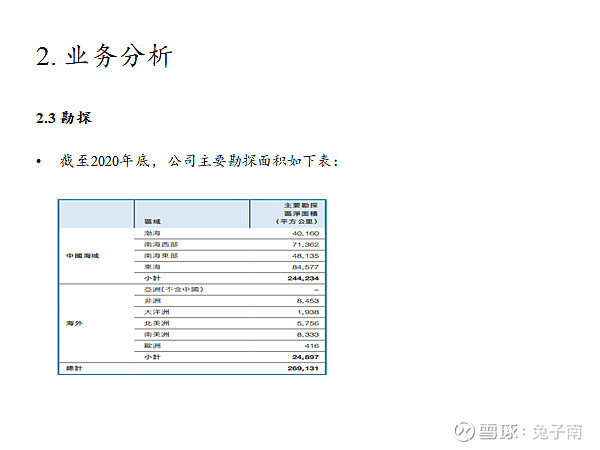Click the value "48,135"

pos(305,256)
